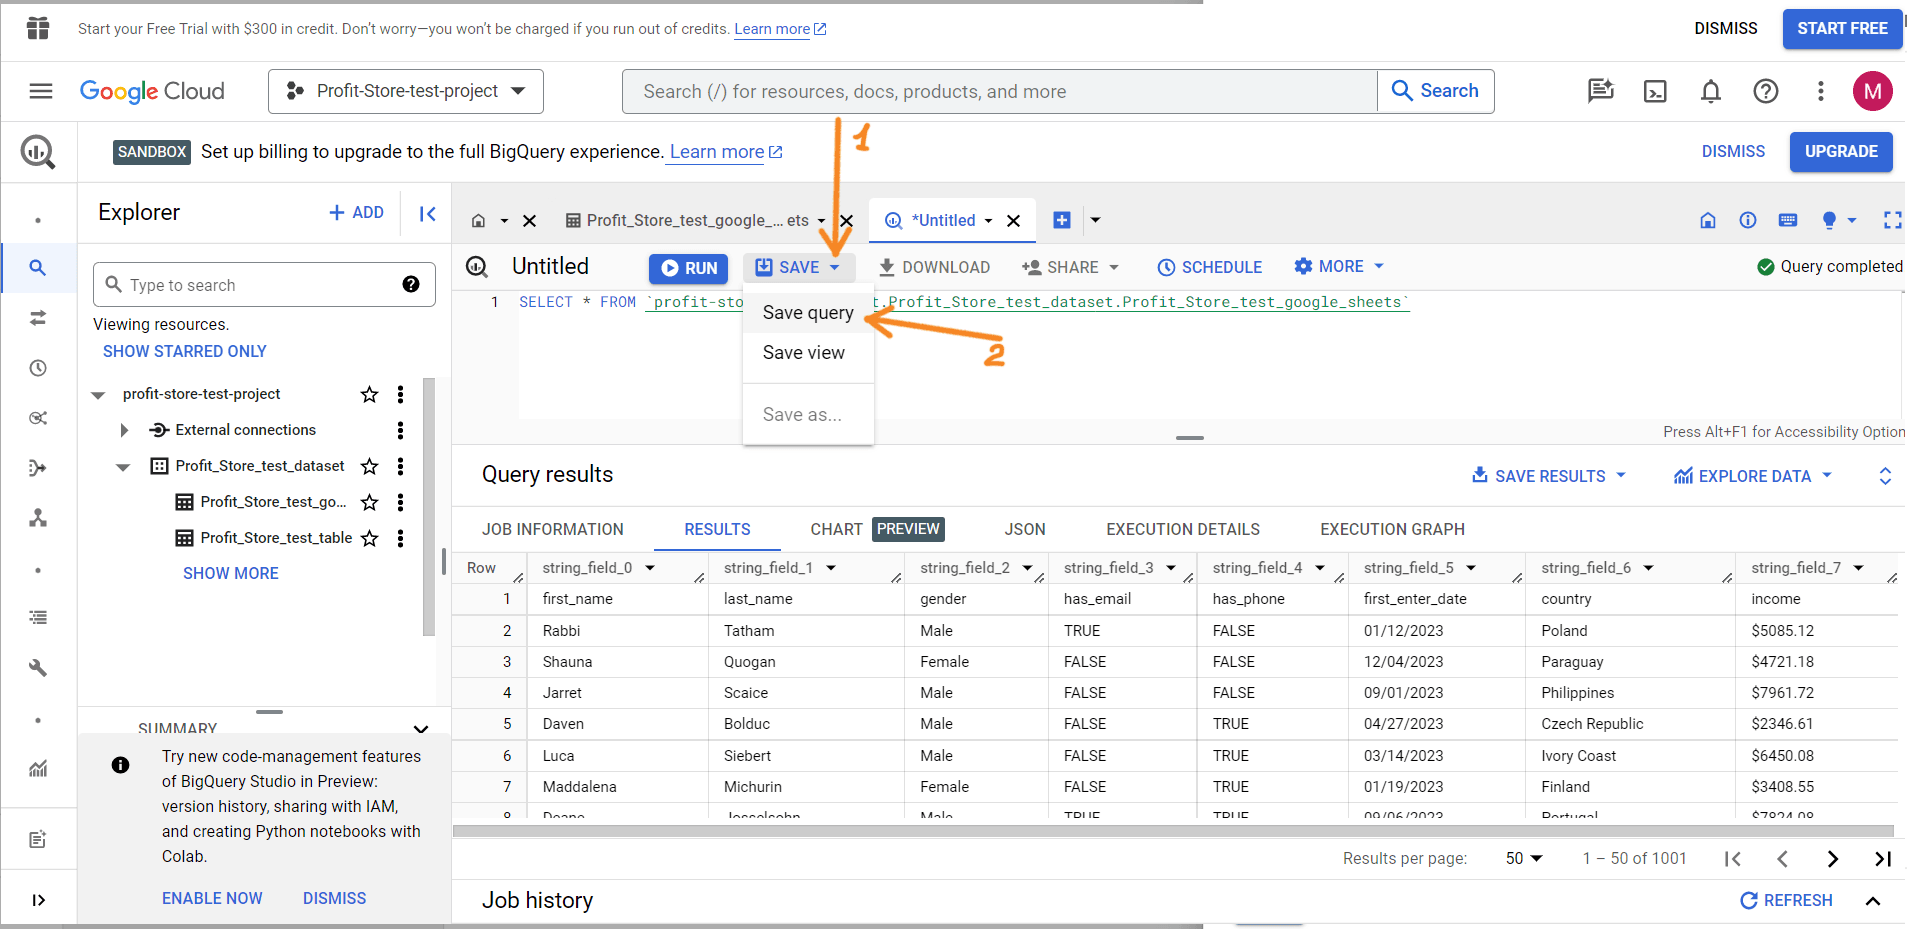The height and width of the screenshot is (929, 1907).
Task: Create a new query tab with plus icon
Action: (x=1062, y=220)
